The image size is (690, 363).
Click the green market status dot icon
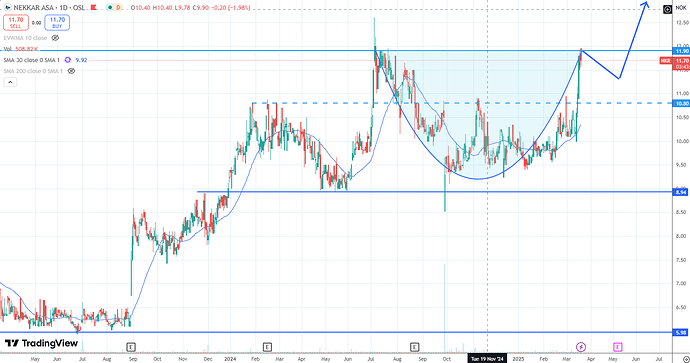(109, 7)
